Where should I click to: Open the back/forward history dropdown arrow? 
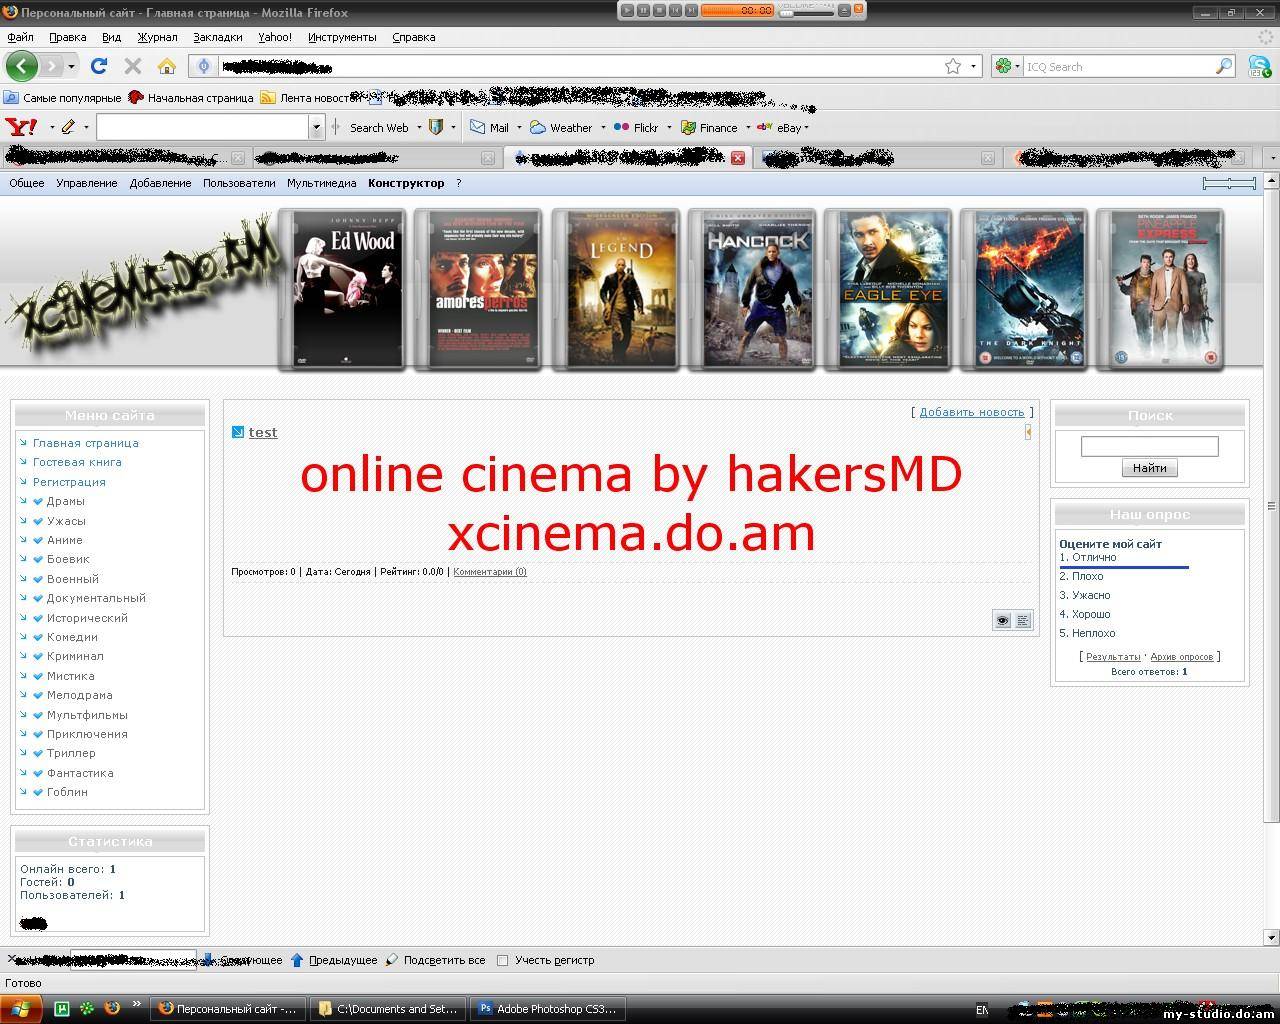coord(71,66)
